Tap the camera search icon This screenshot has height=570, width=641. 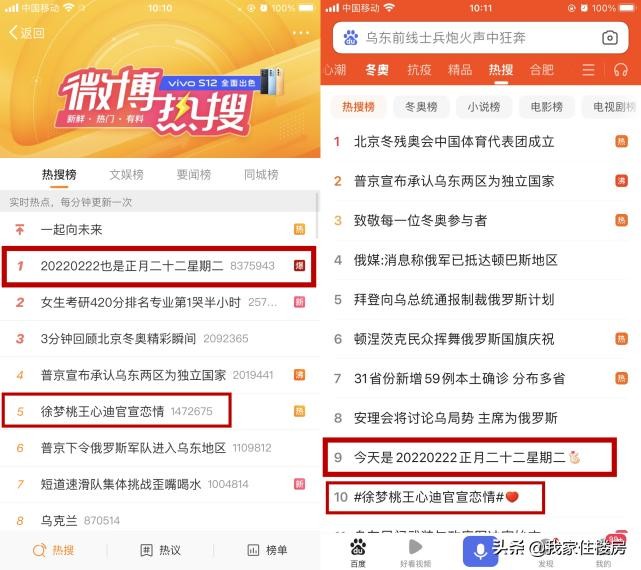coord(610,38)
